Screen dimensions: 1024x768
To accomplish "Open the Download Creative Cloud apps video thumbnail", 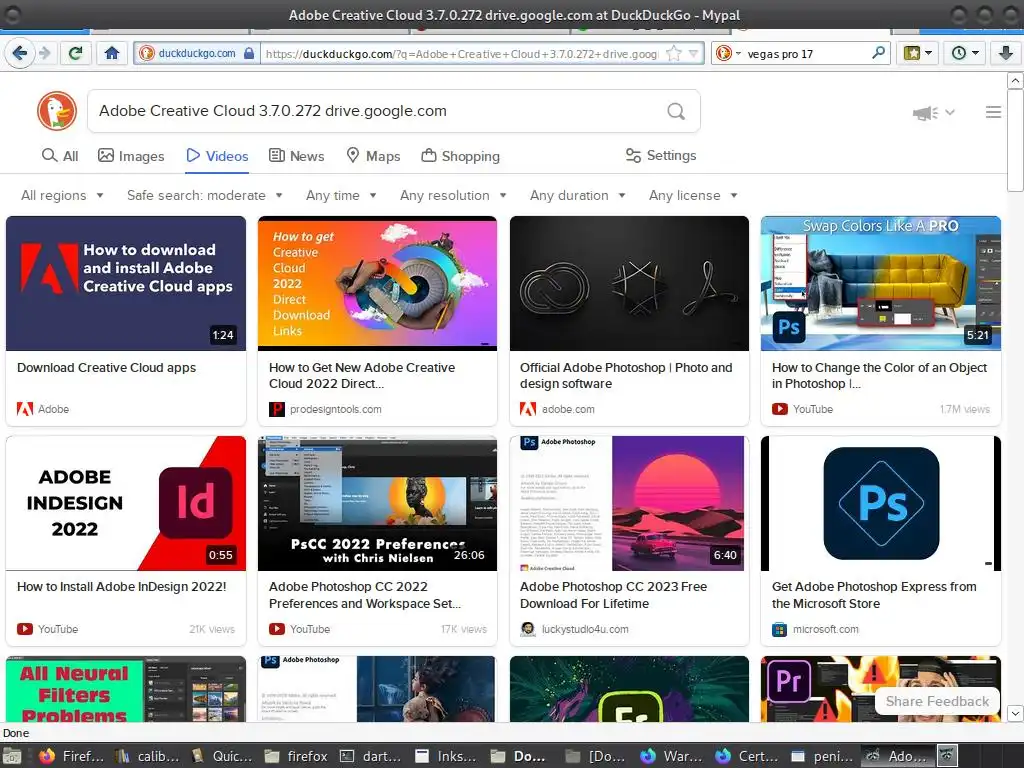I will pyautogui.click(x=126, y=283).
